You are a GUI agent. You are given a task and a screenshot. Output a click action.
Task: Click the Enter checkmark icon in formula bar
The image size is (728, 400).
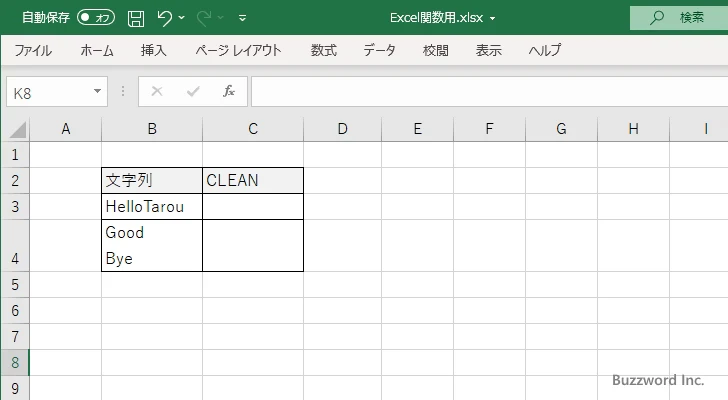193,91
